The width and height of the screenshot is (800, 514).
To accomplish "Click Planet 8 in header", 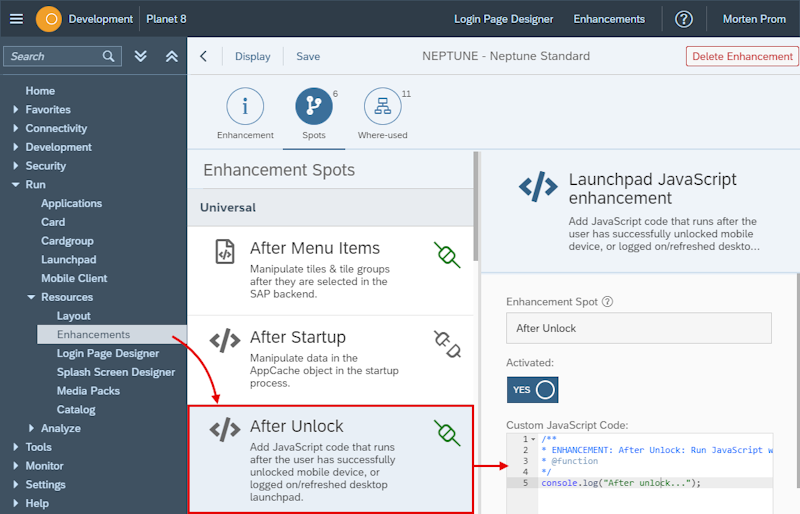I will pos(166,19).
